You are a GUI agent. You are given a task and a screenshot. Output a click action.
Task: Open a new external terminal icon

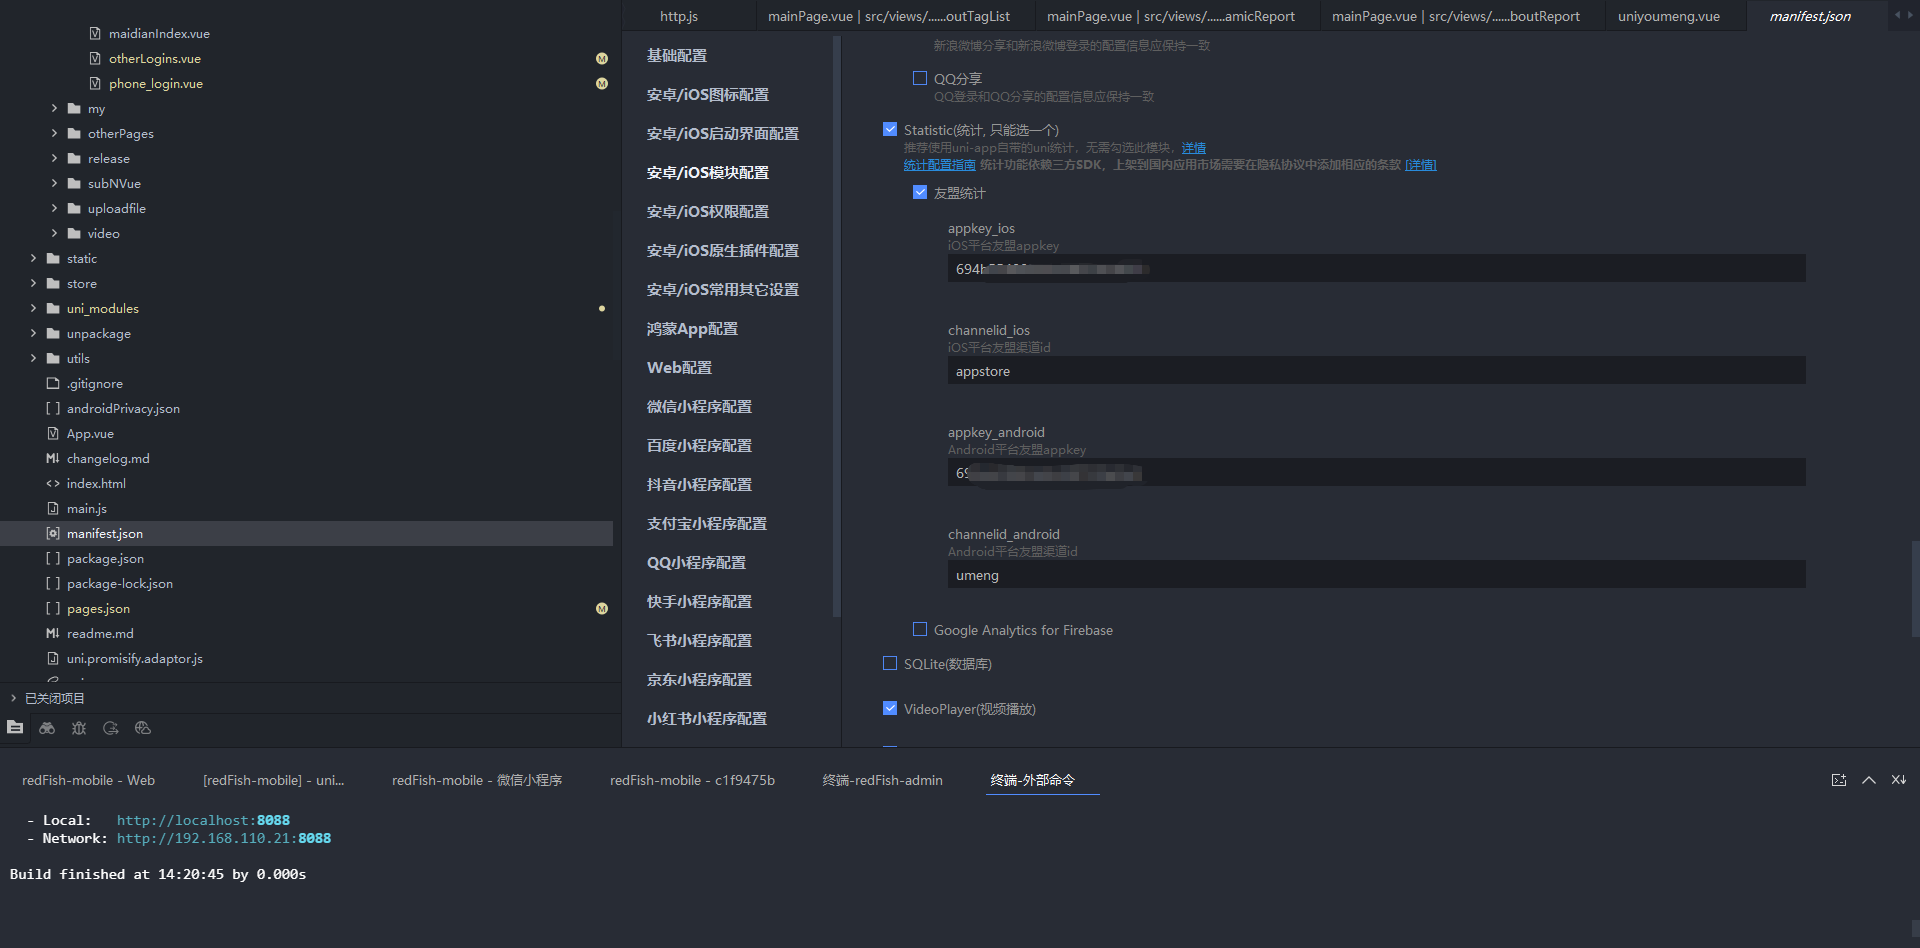point(1839,780)
